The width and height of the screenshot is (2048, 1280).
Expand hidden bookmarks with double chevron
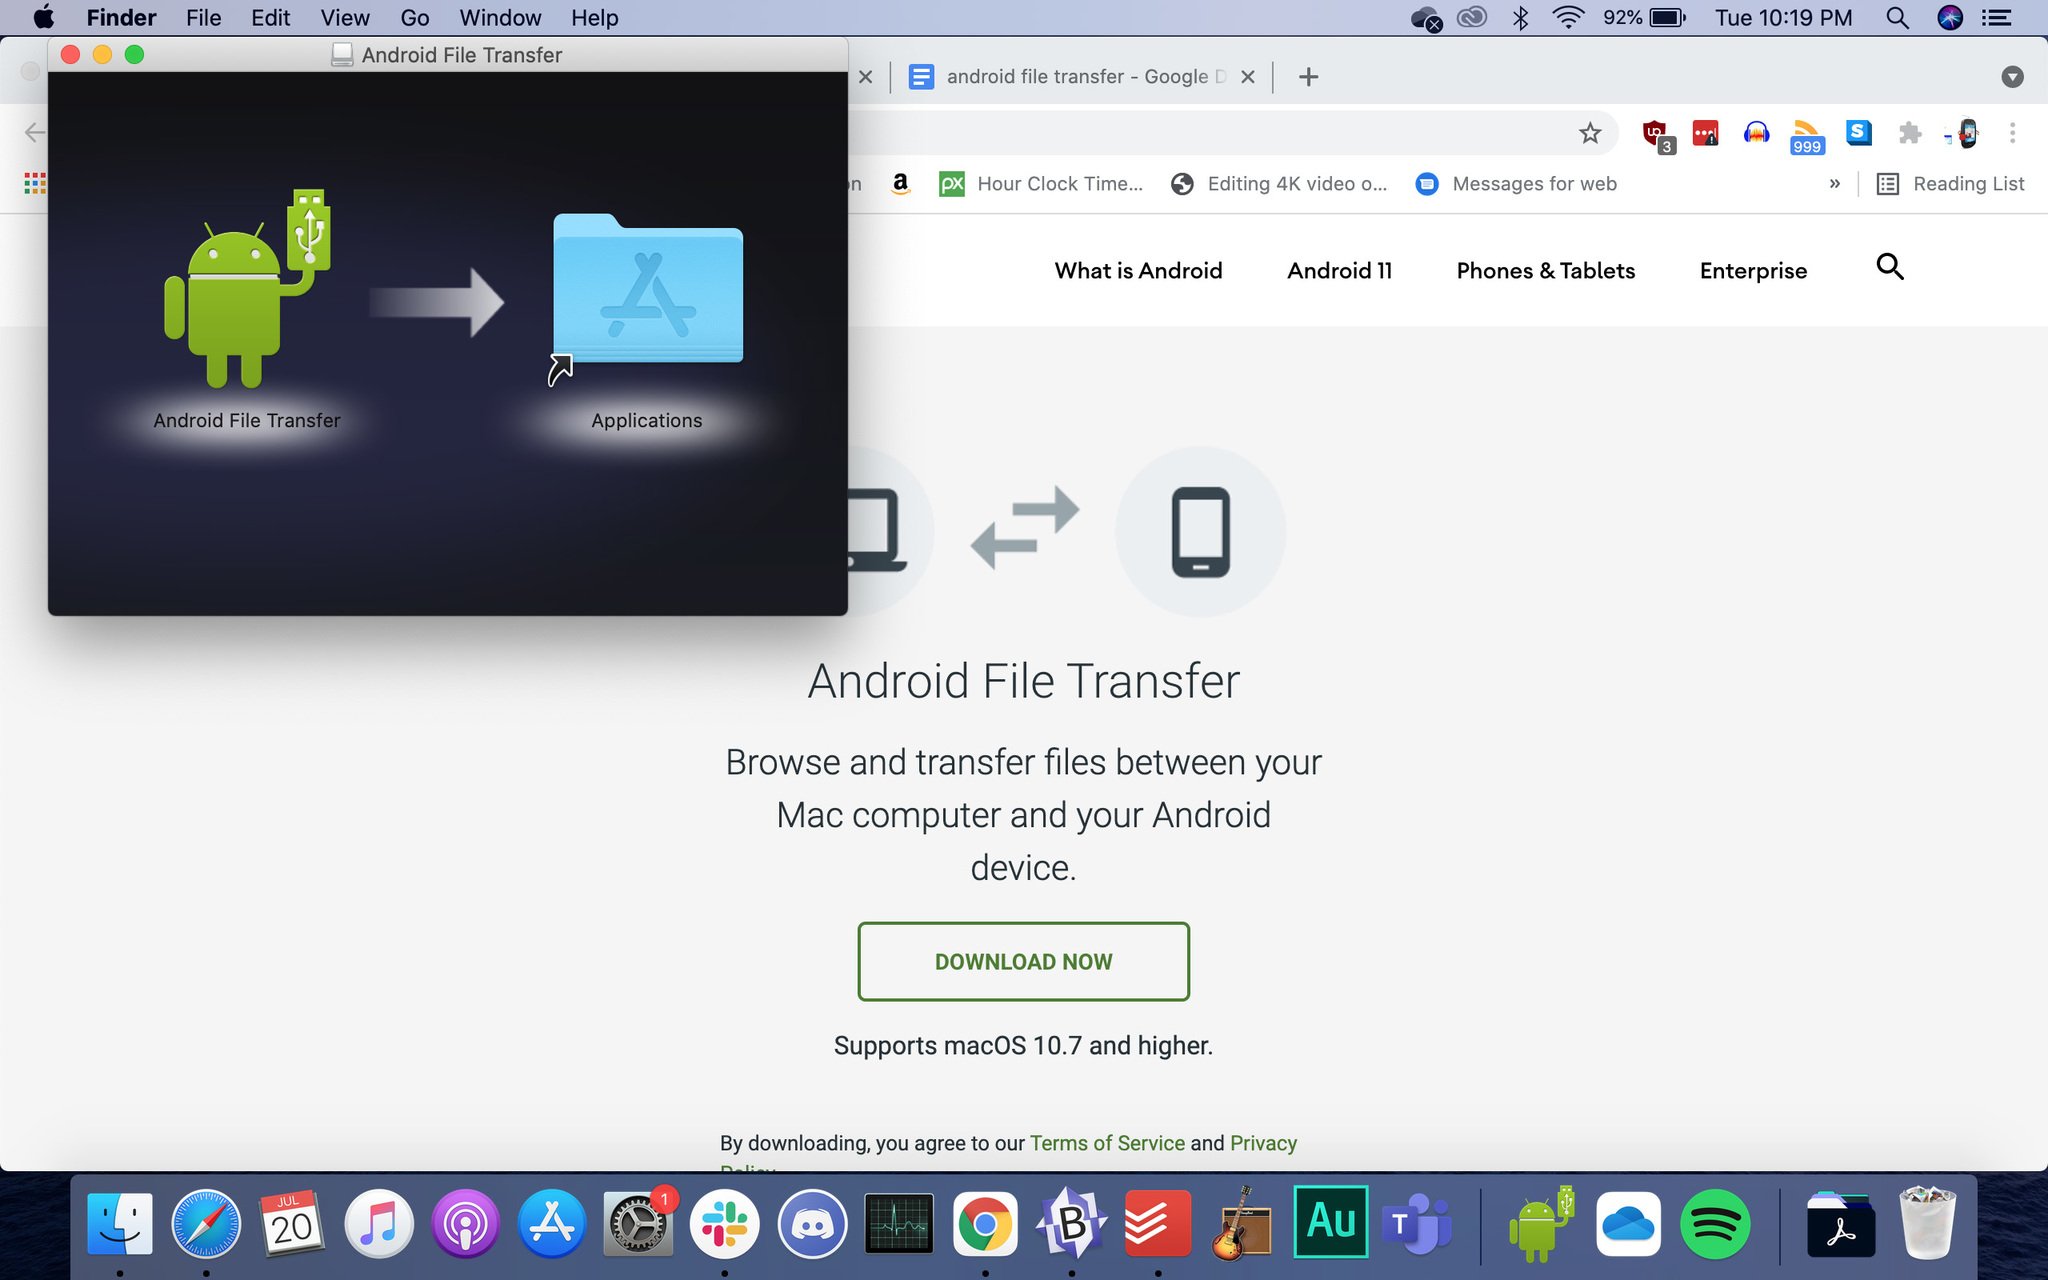(1834, 184)
